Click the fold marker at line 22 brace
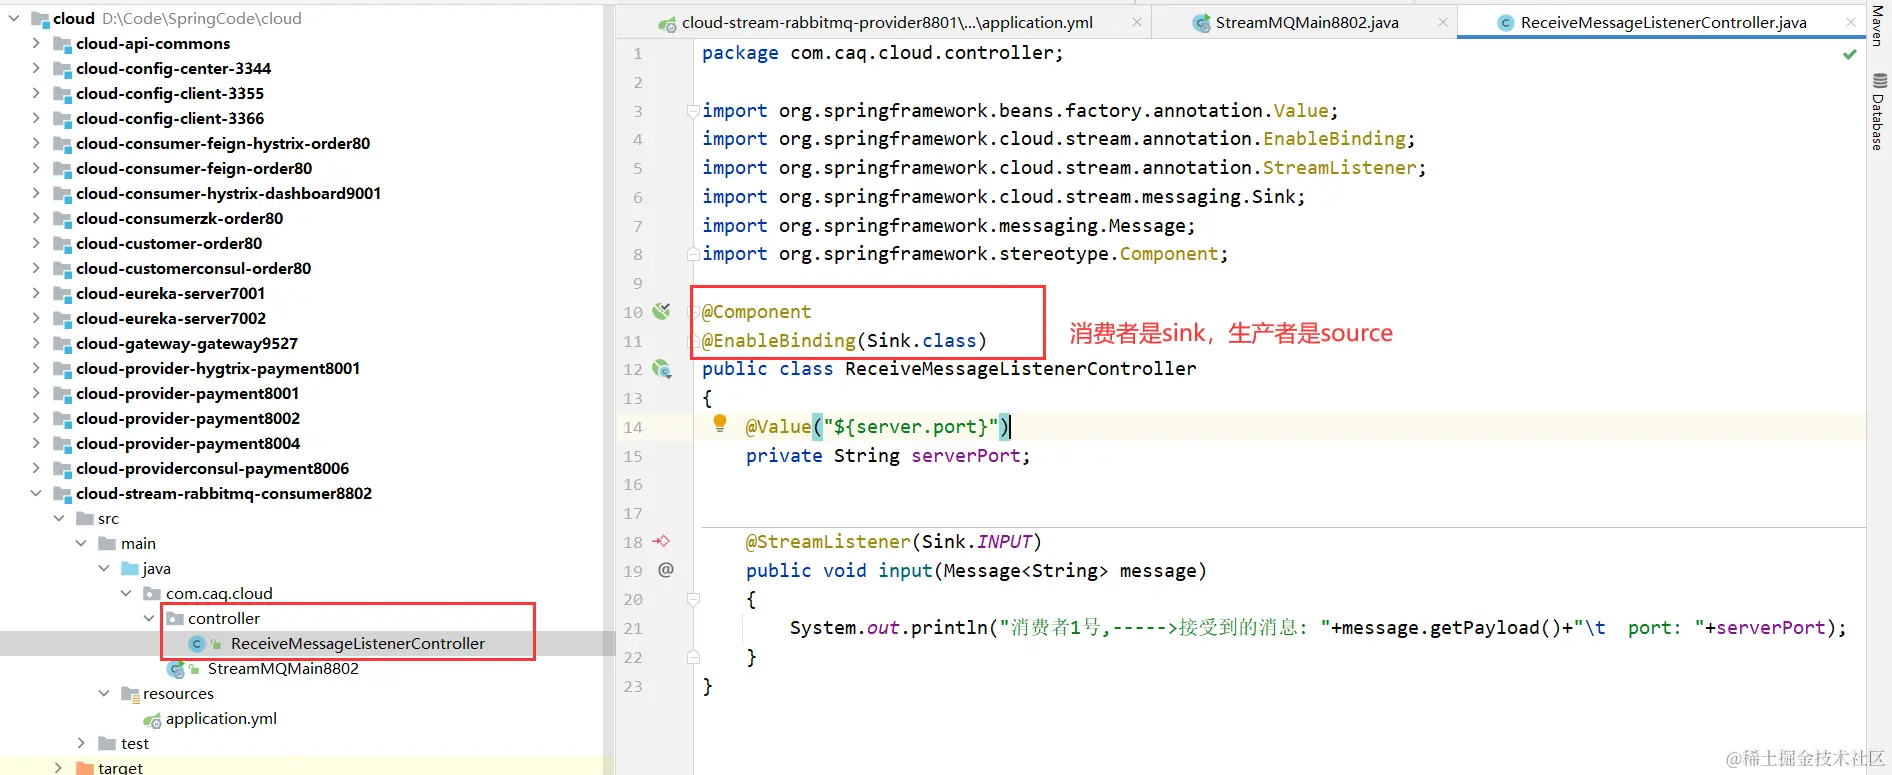 pos(693,657)
